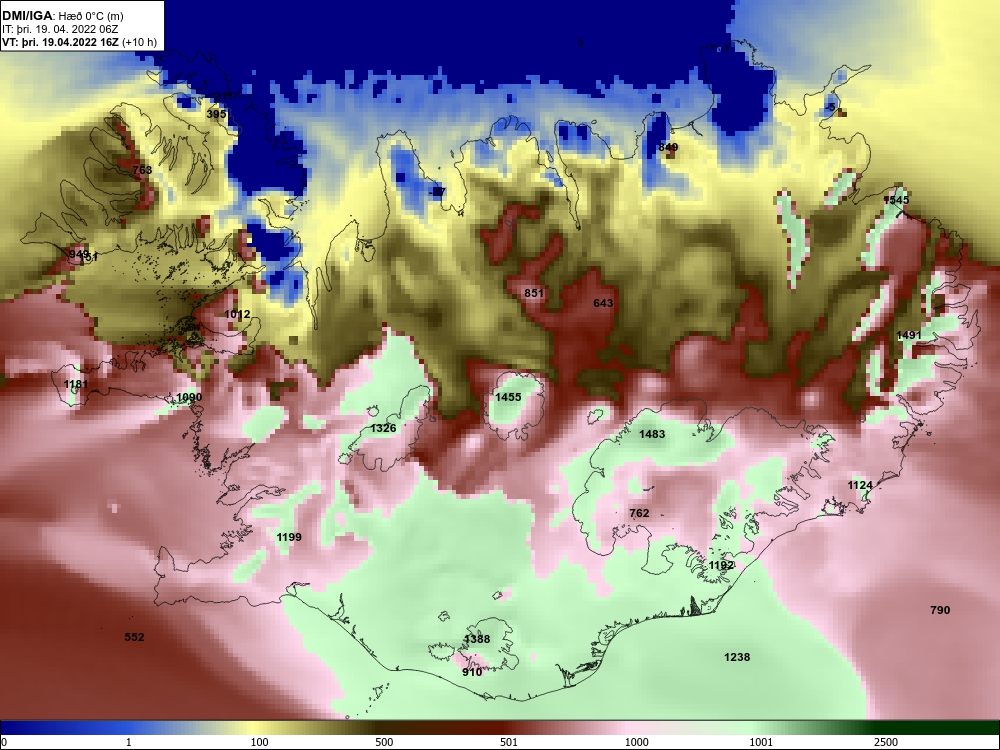Screen dimensions: 1000x750
Task: Click the legend label 500
Action: click(384, 742)
